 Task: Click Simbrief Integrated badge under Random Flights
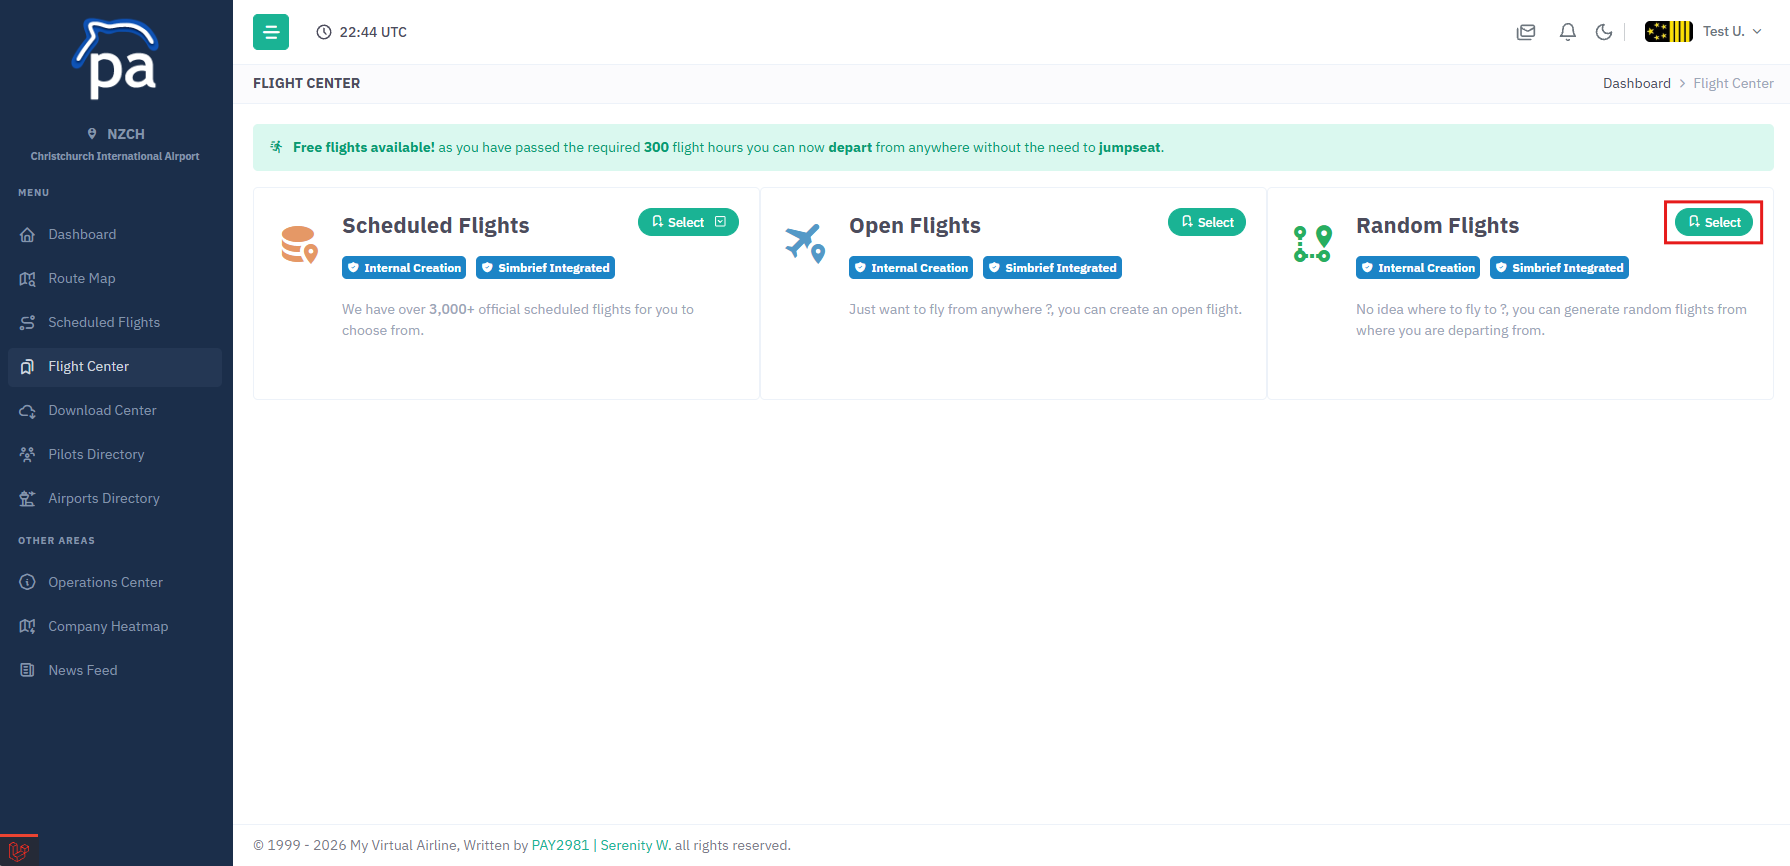pyautogui.click(x=1559, y=268)
